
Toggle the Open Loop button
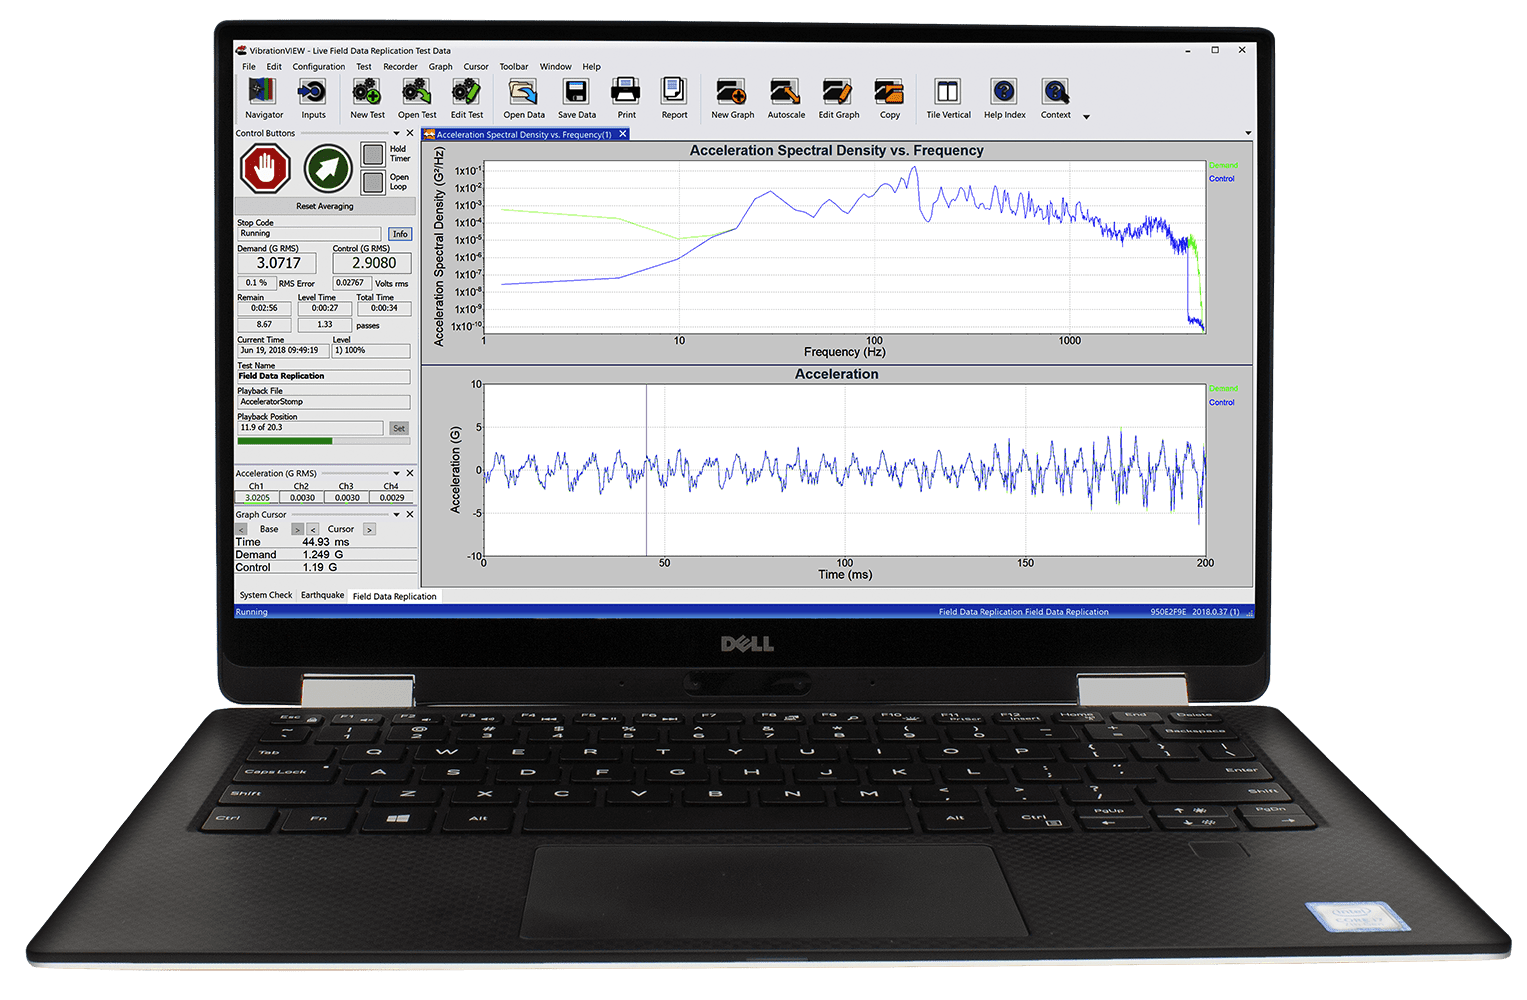click(373, 182)
